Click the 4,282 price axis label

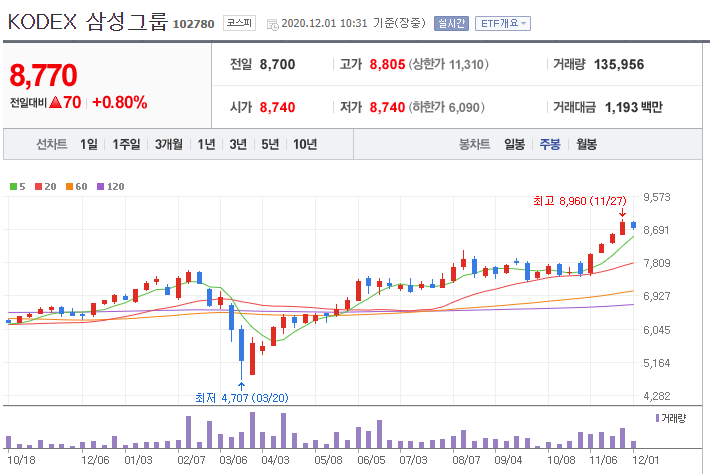[657, 396]
